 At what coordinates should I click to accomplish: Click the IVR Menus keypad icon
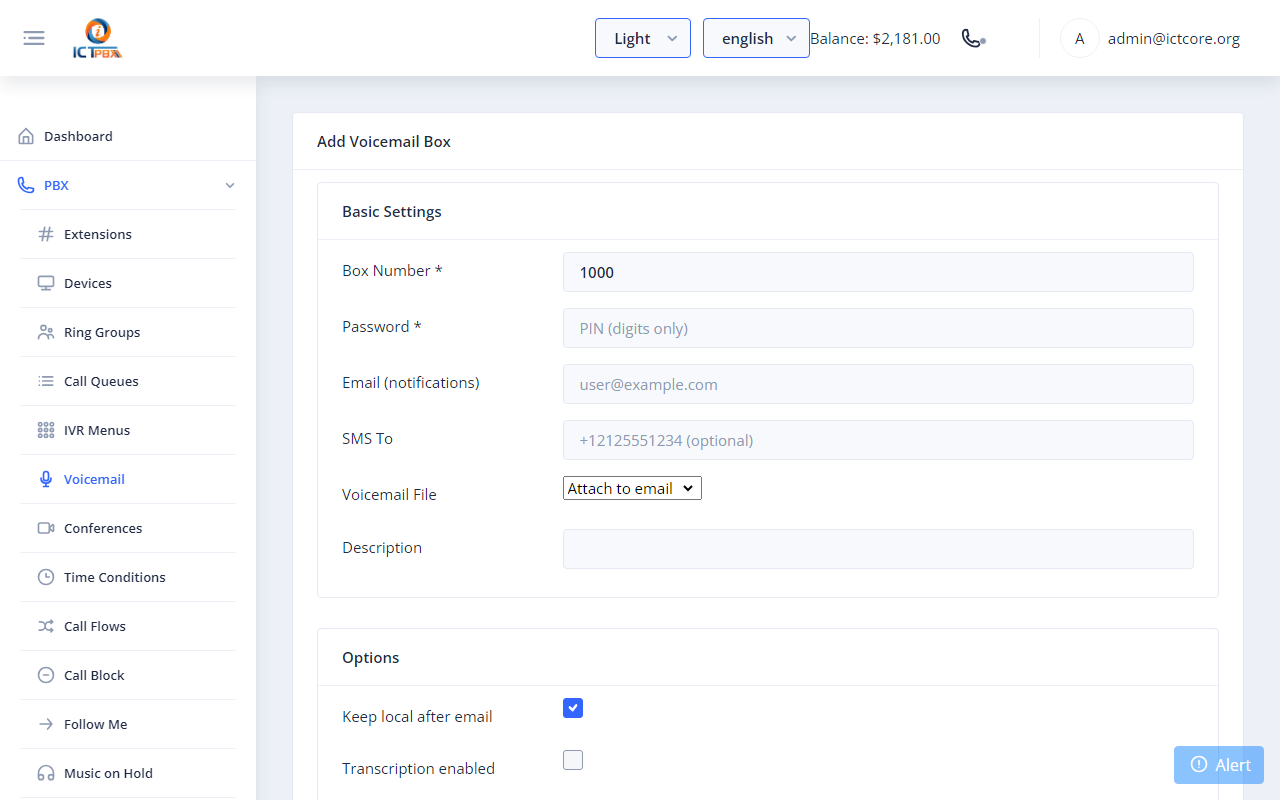click(x=46, y=430)
